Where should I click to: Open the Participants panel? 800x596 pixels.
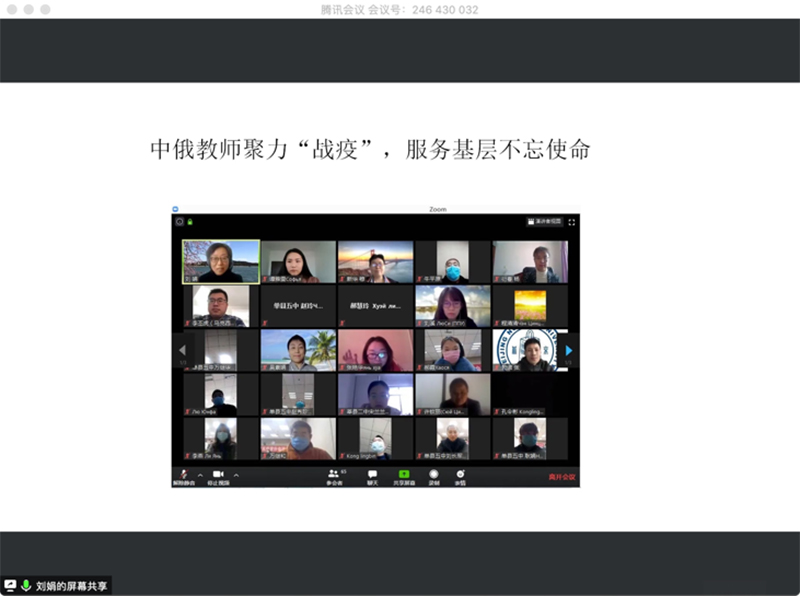334,475
